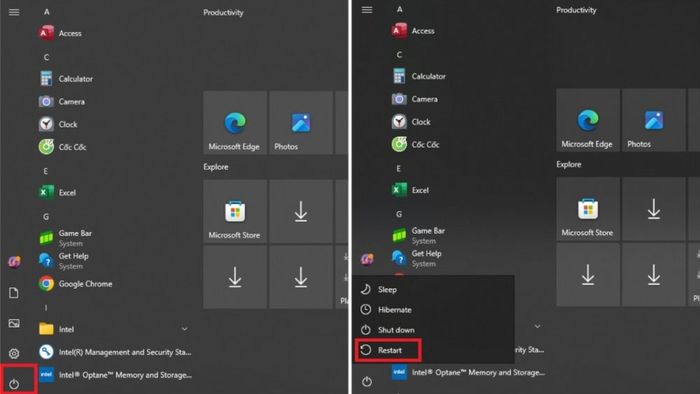
Task: Click letter G header in the left app list
Action: coord(46,217)
